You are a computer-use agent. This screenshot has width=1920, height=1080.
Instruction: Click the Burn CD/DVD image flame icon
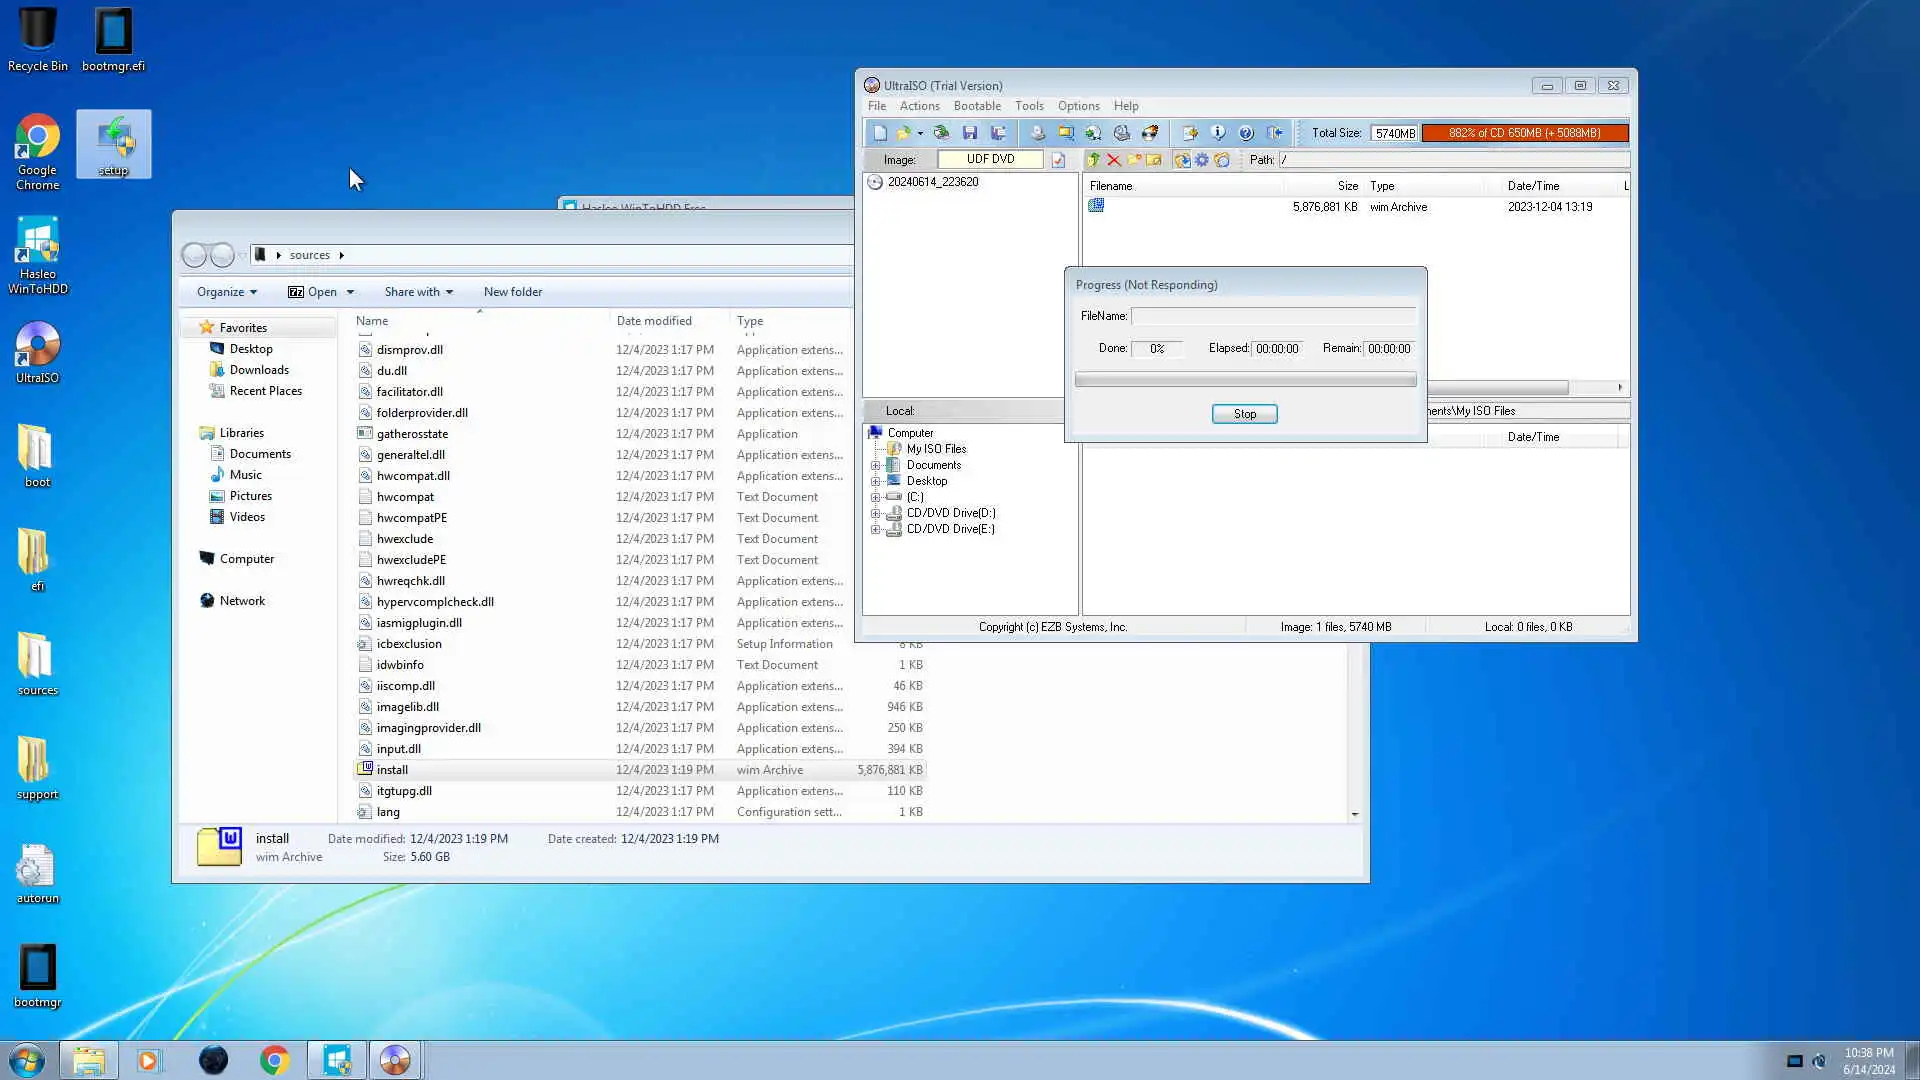click(x=1150, y=133)
